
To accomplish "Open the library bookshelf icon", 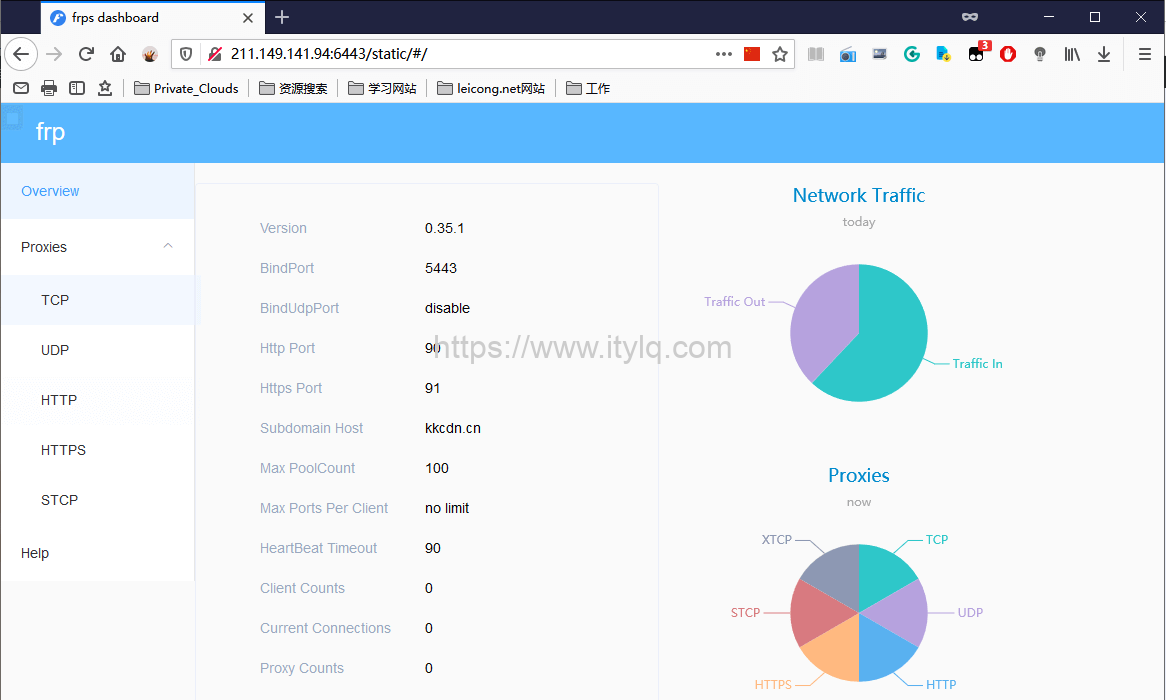I will tap(1072, 54).
